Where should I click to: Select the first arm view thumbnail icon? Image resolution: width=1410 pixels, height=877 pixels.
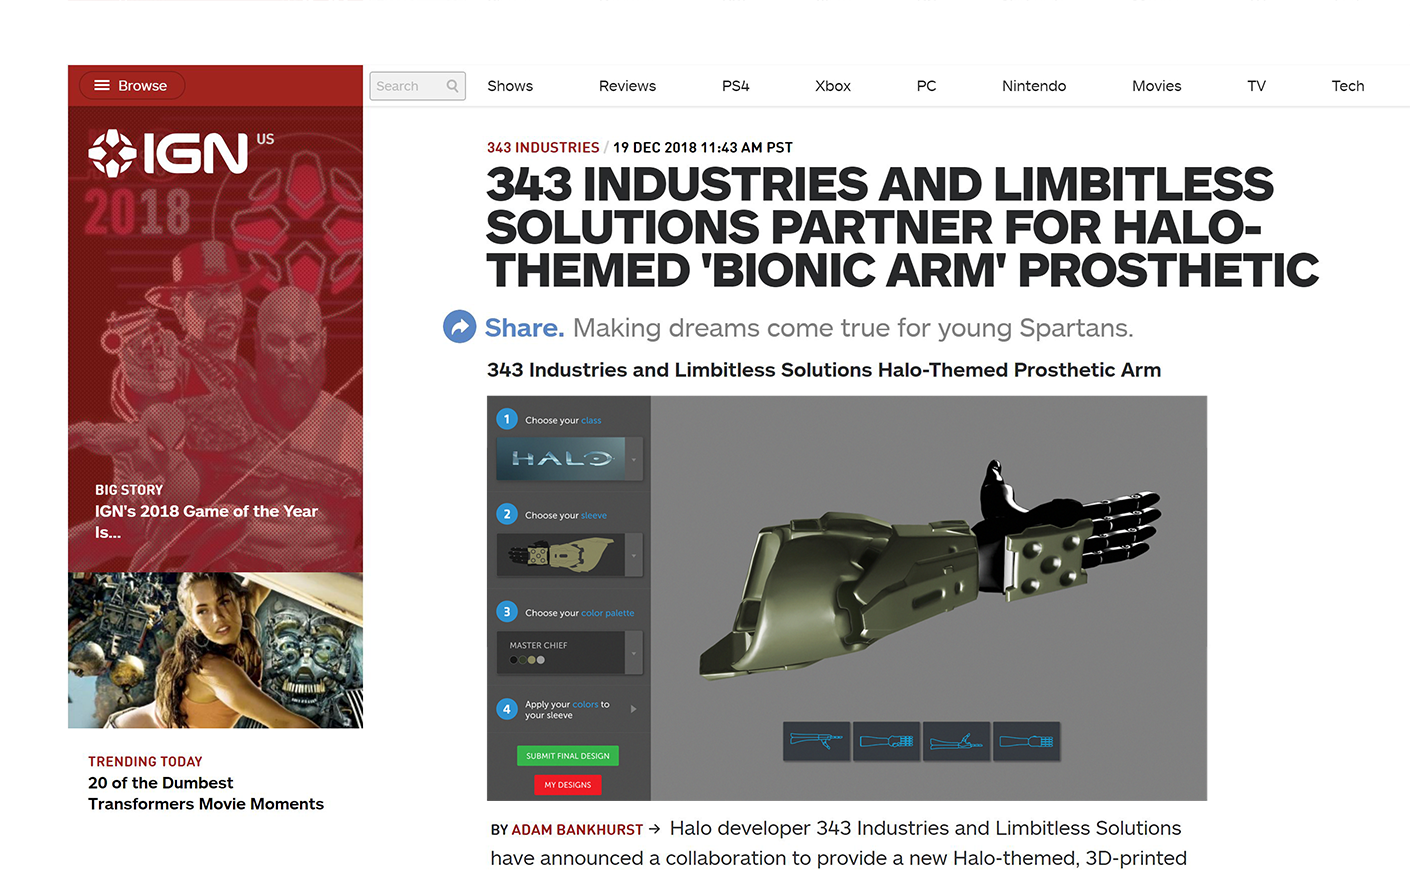816,741
